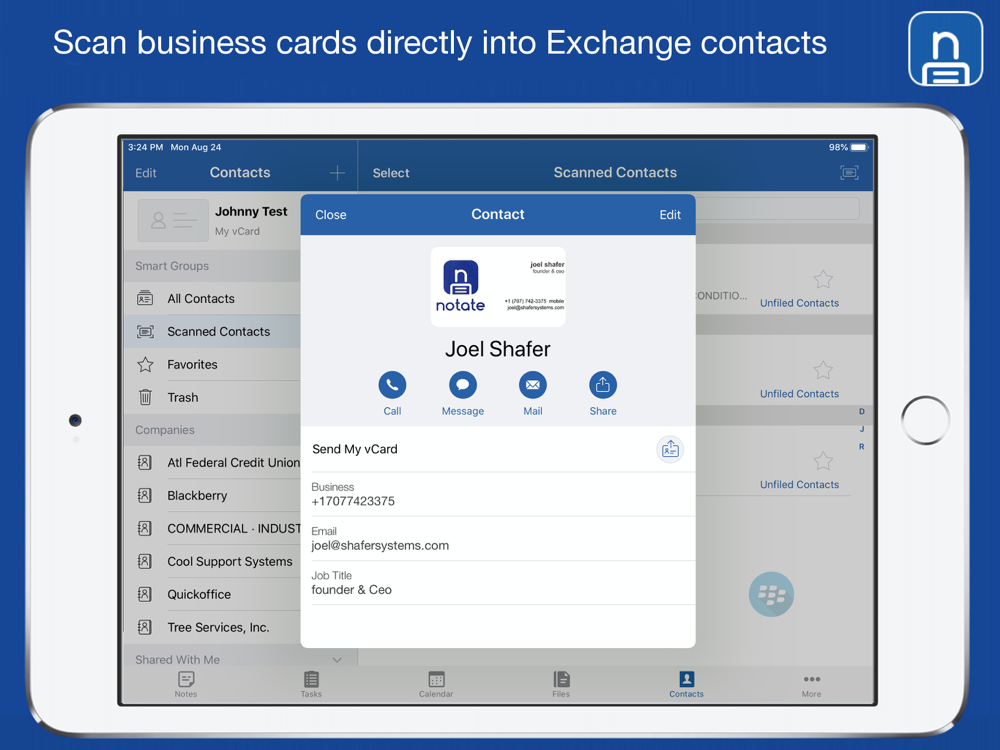Select the Send My vCard row

[497, 449]
